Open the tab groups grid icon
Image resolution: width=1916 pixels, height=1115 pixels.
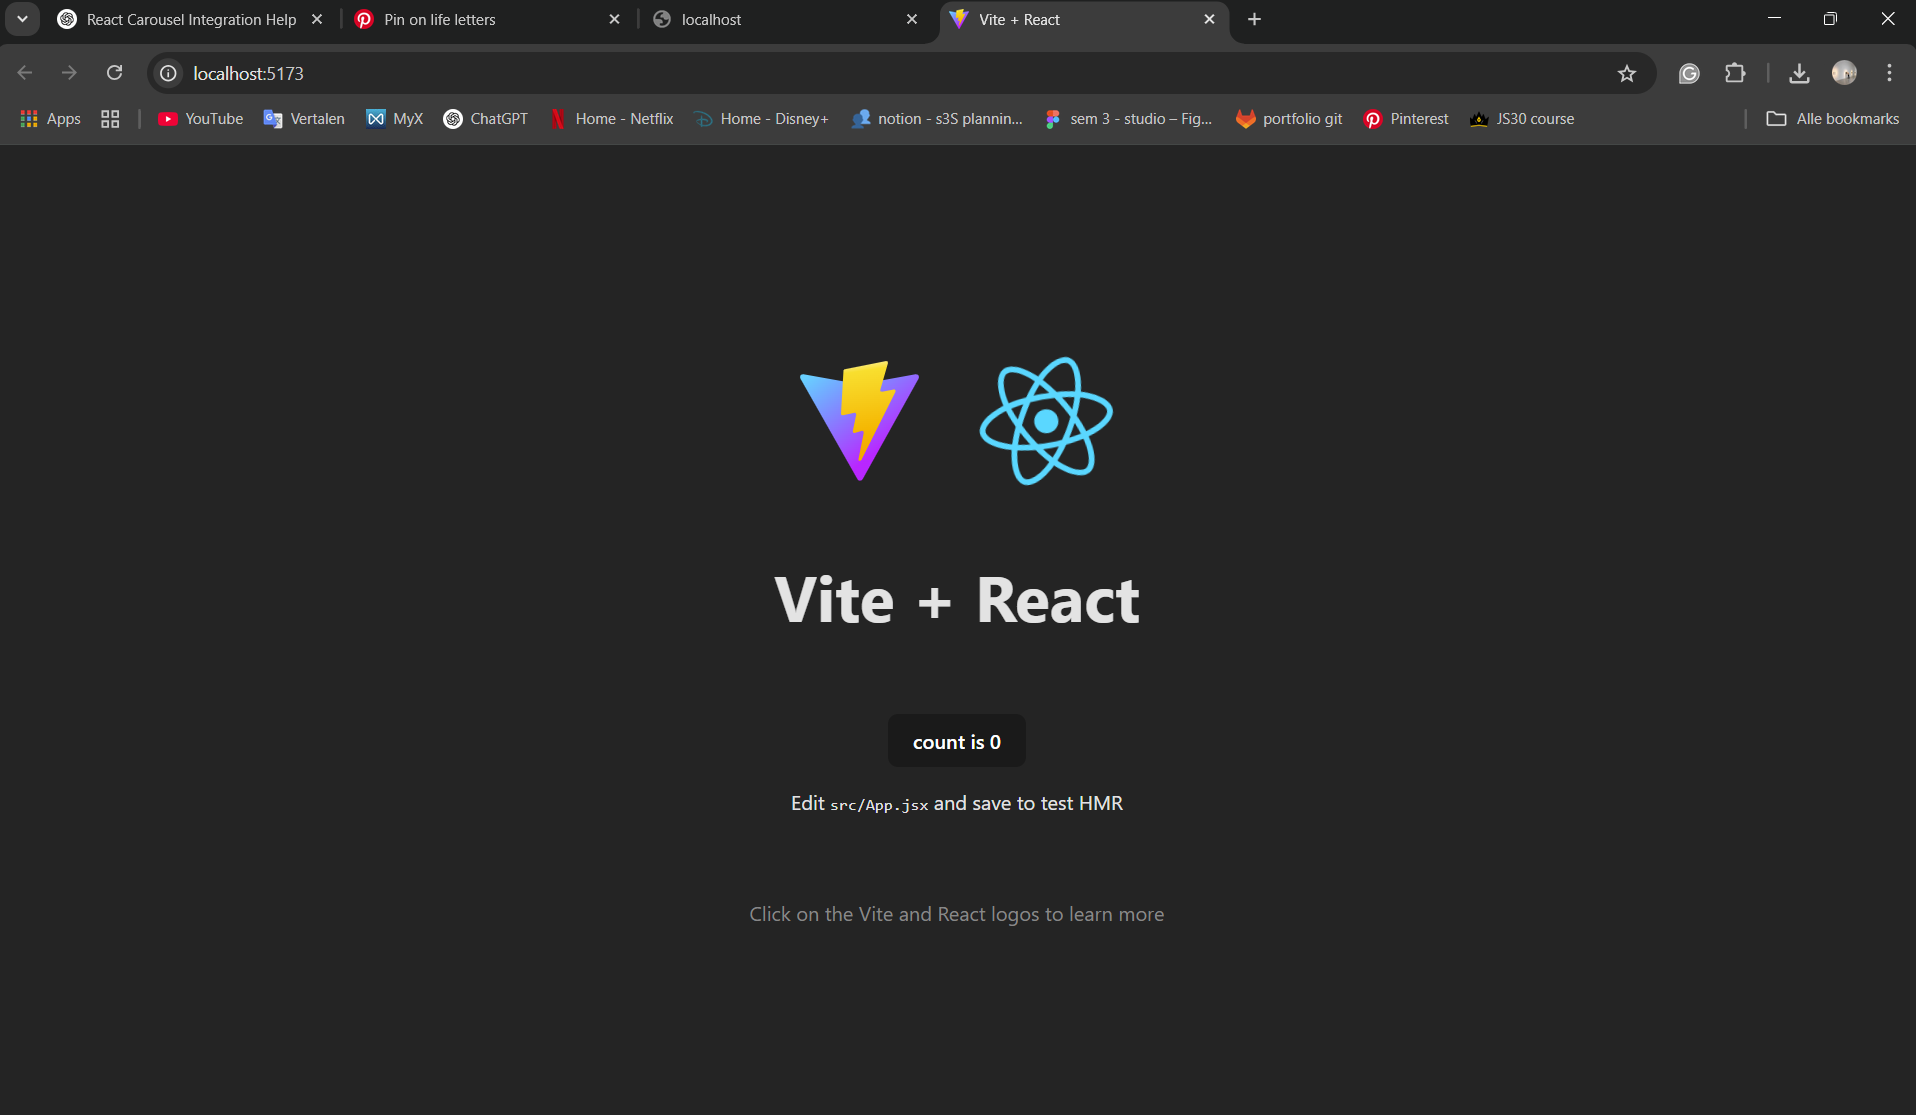[110, 119]
